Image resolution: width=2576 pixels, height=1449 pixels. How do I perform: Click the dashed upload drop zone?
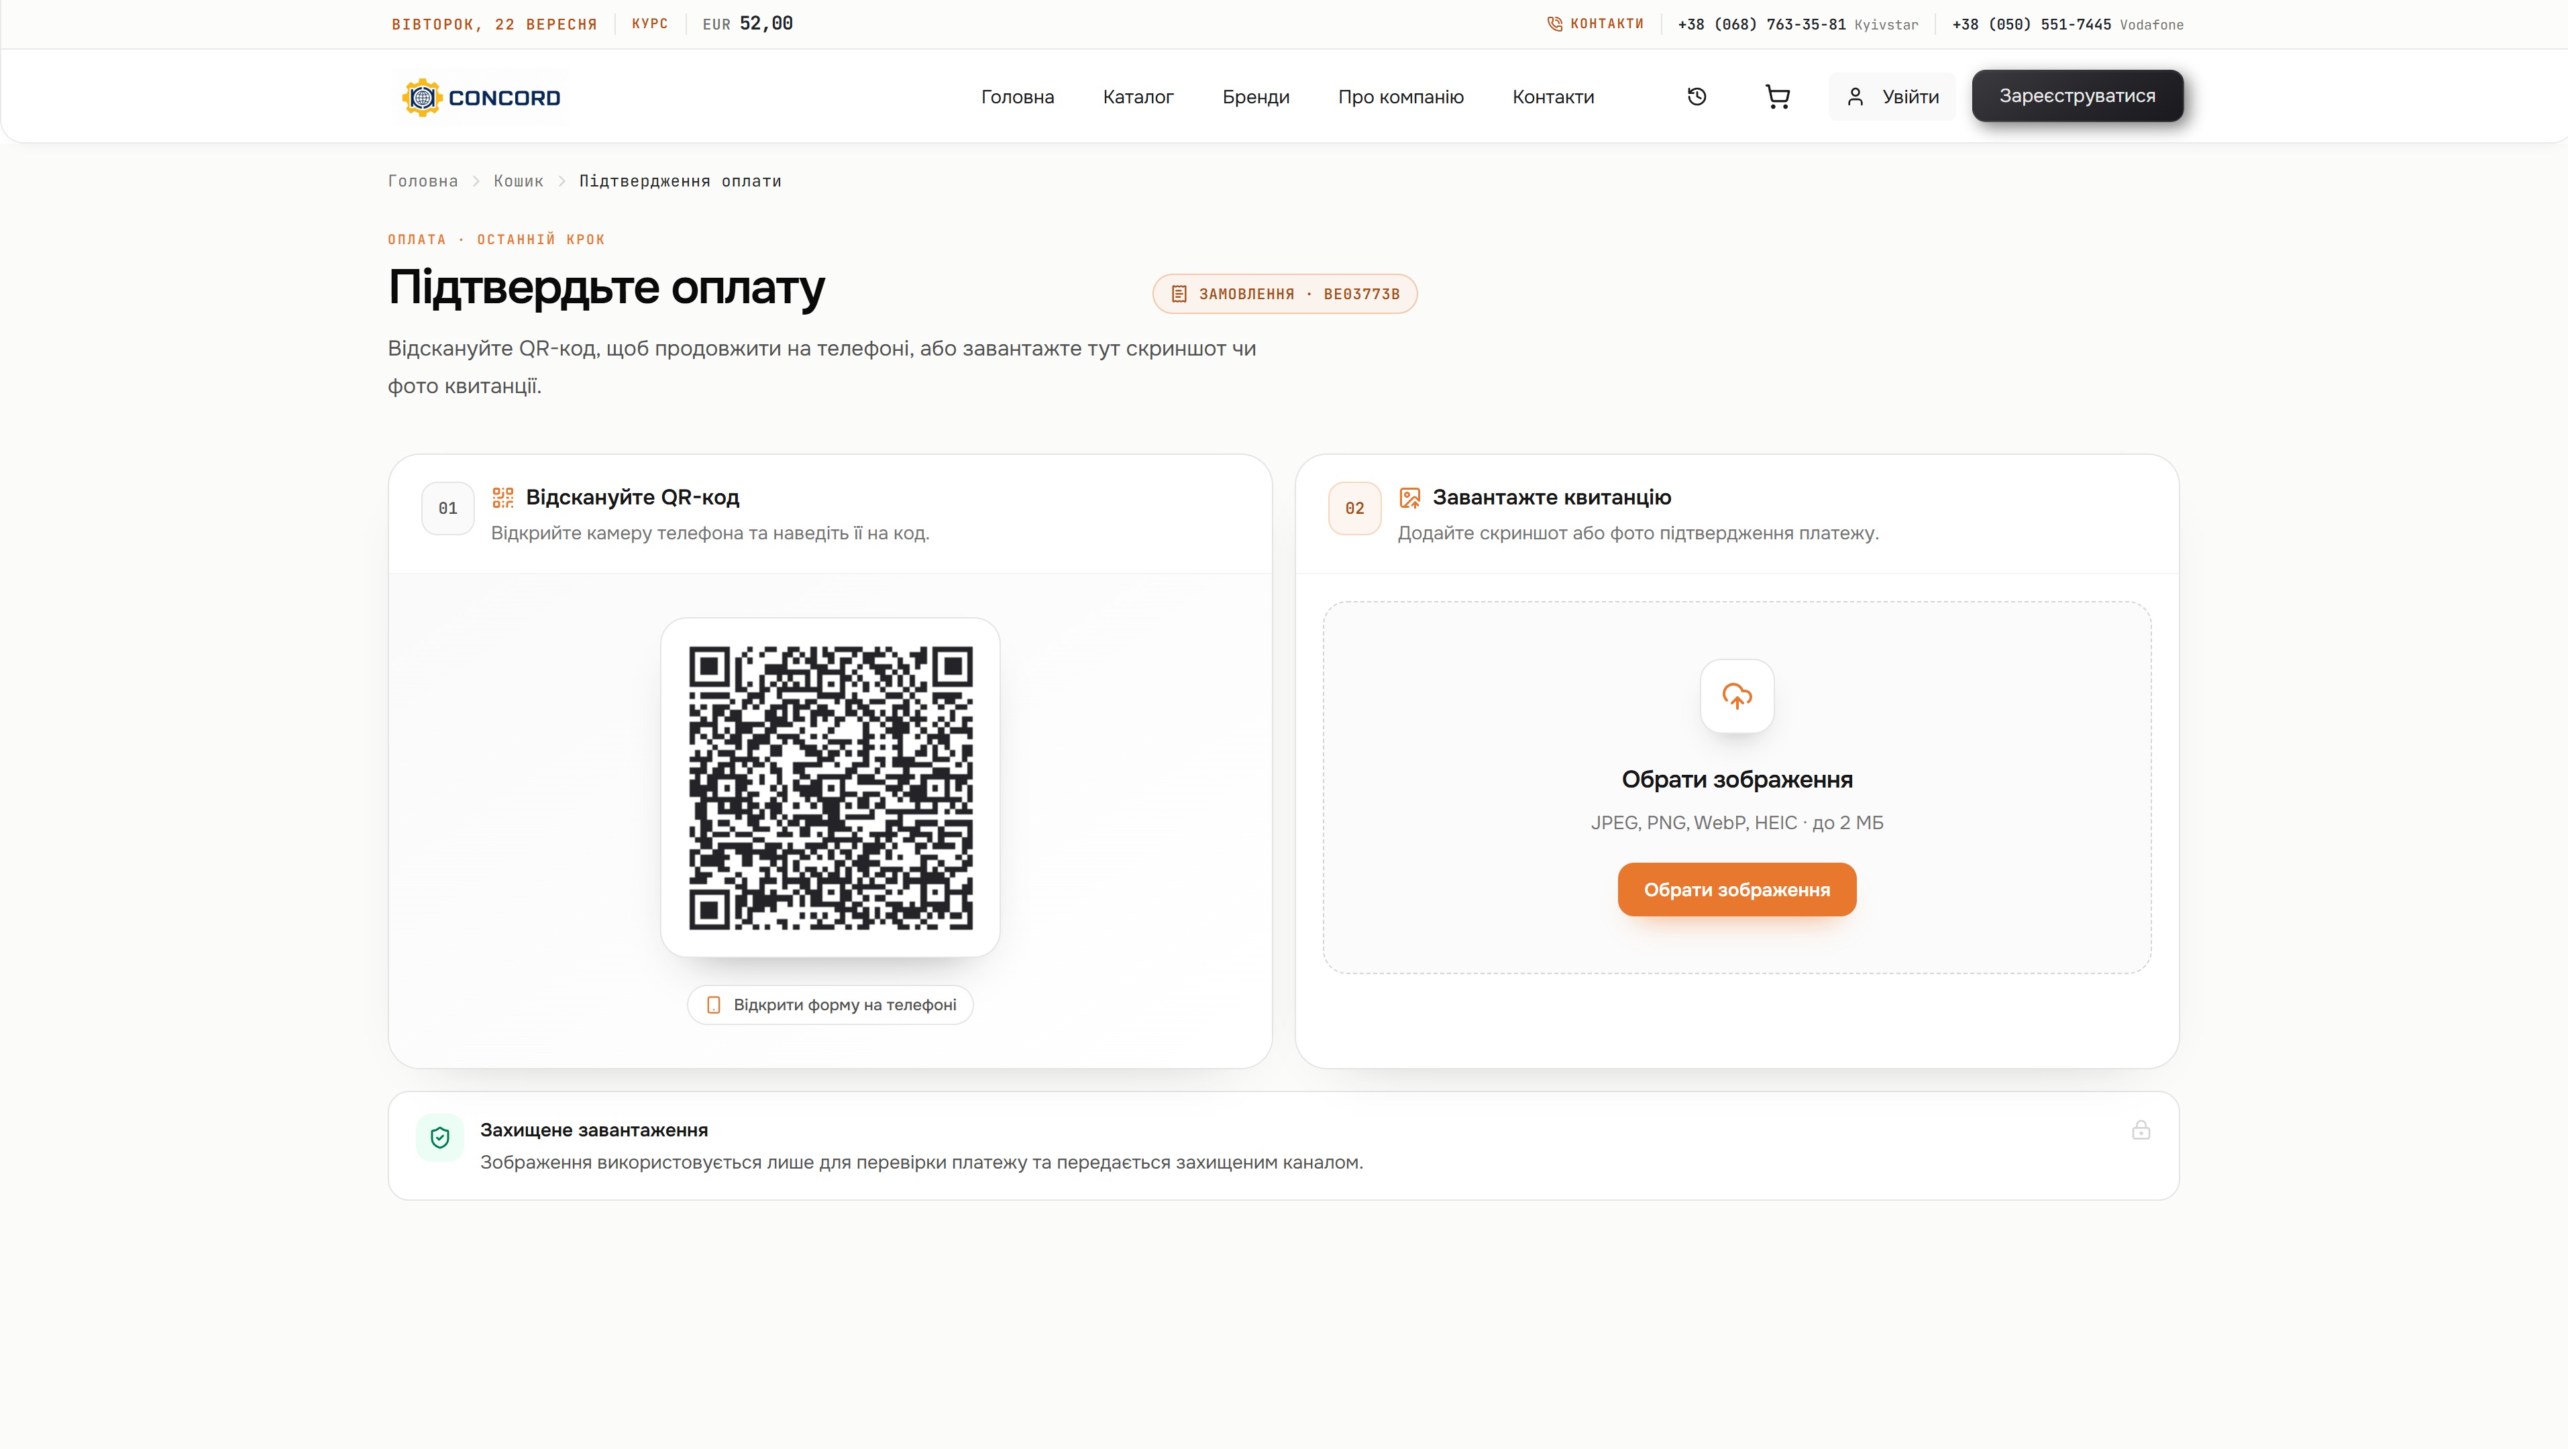tap(1737, 787)
